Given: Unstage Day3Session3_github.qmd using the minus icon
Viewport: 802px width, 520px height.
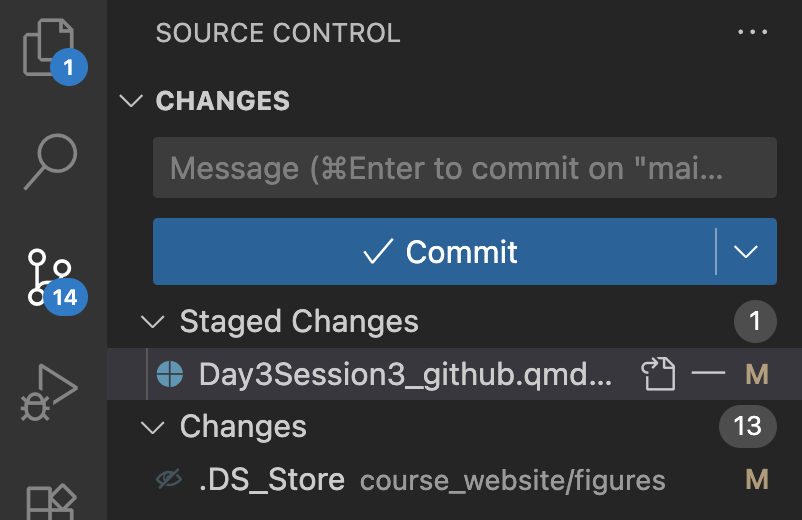Looking at the screenshot, I should point(708,373).
